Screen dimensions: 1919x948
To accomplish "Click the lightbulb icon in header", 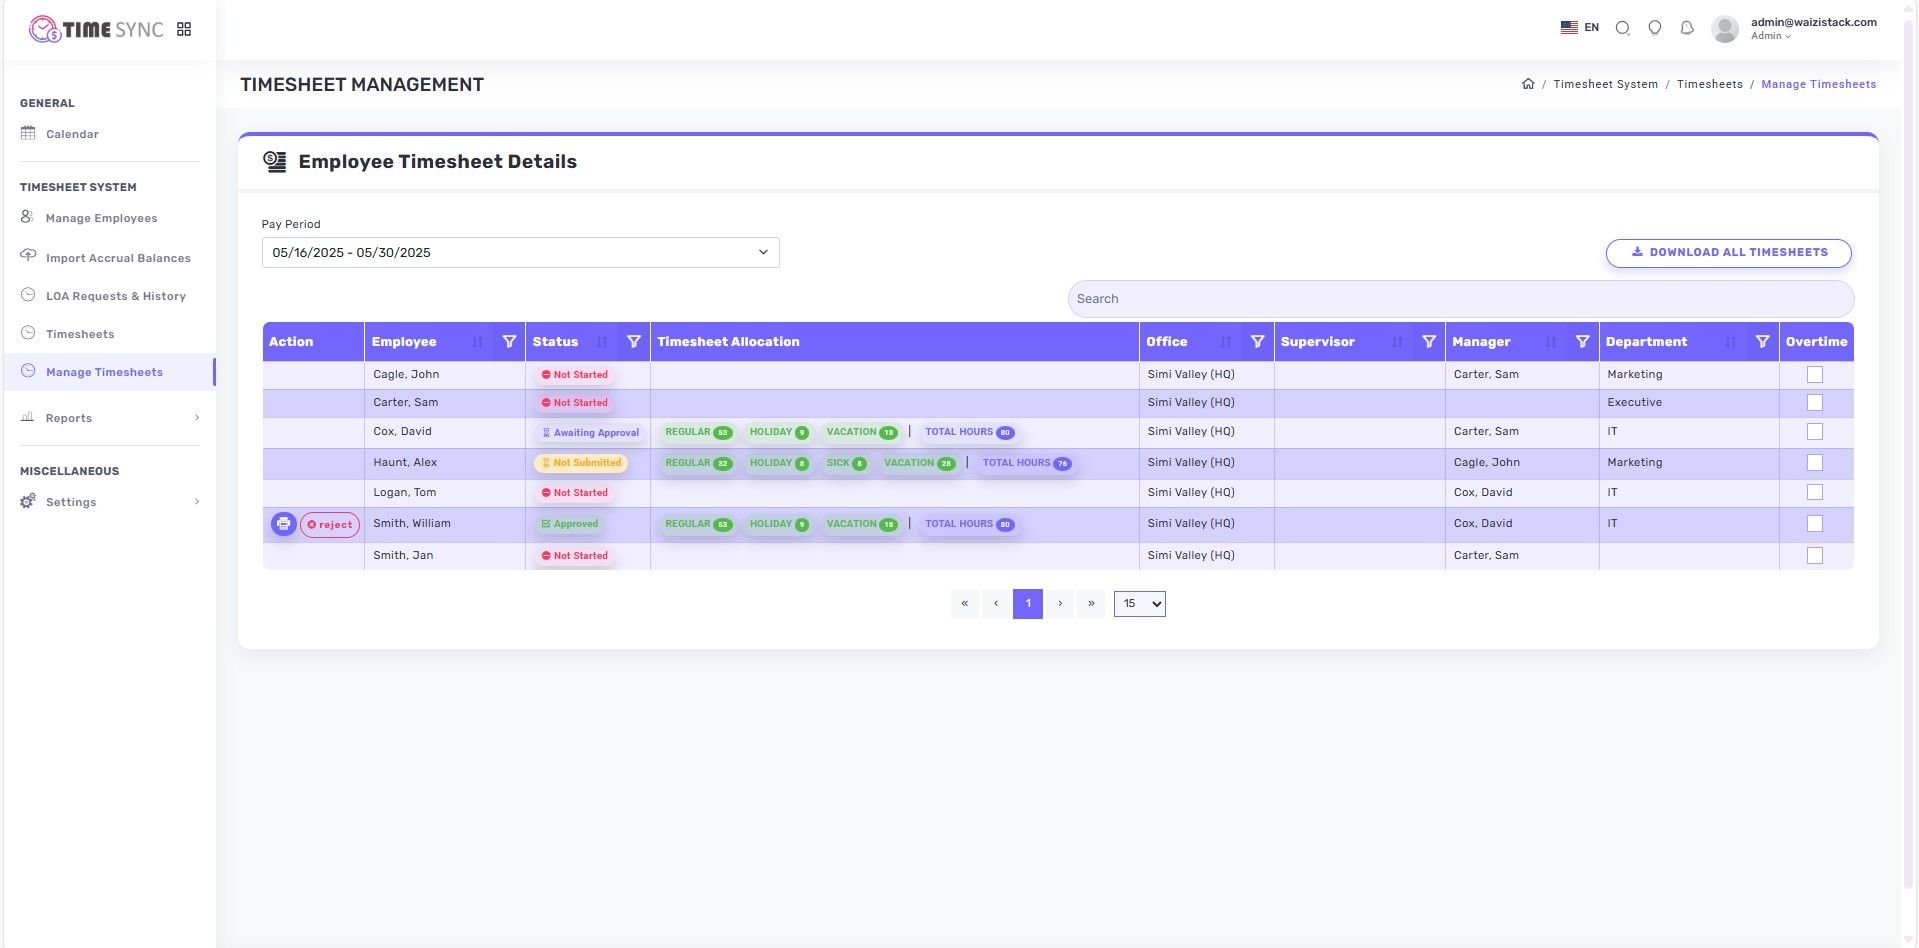I will (x=1655, y=28).
